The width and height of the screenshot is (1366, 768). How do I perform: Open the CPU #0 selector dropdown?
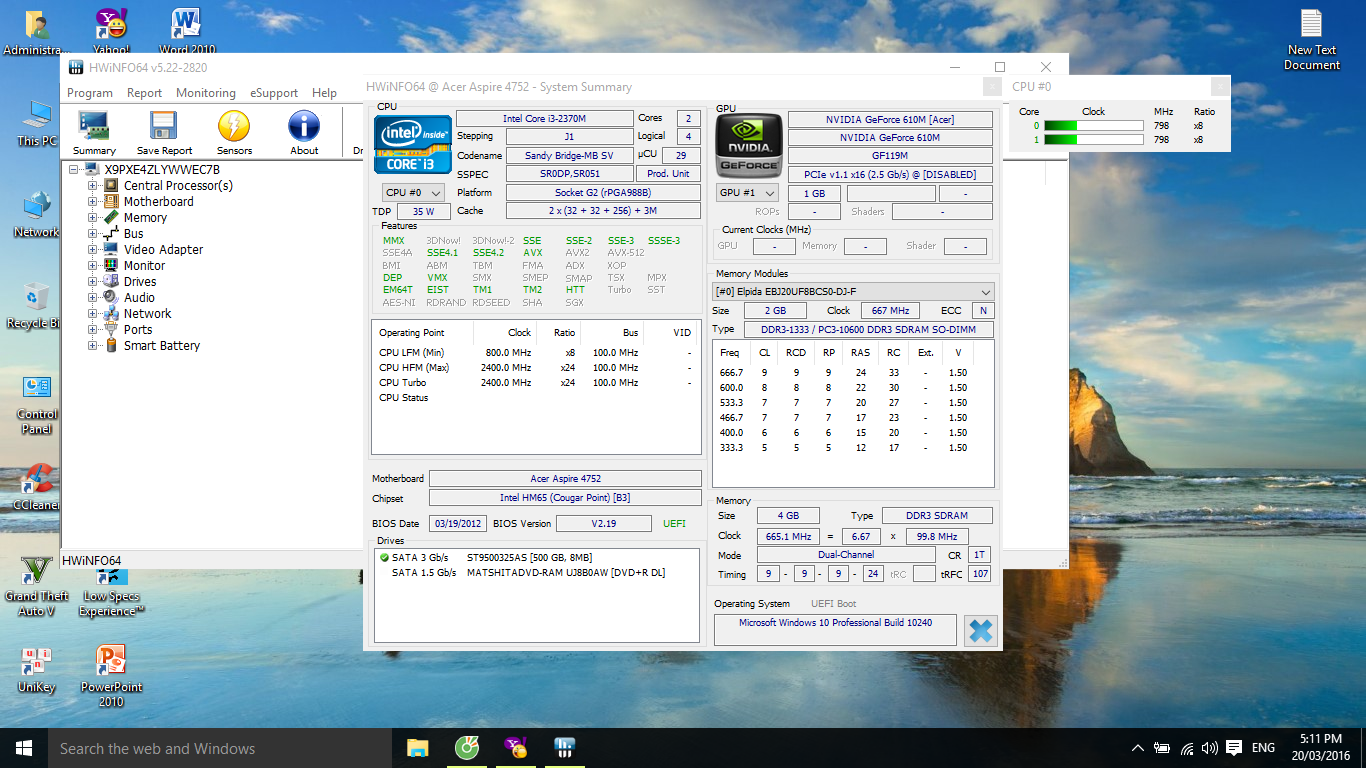413,192
